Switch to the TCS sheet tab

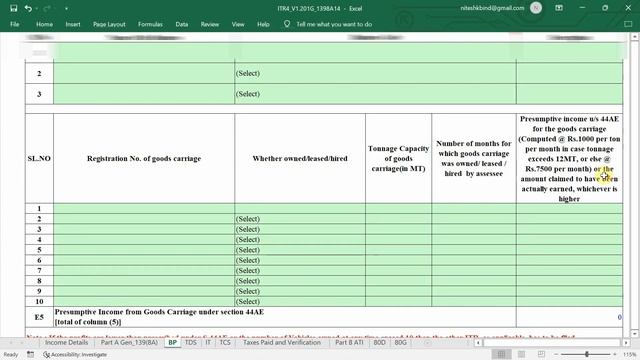[225, 342]
